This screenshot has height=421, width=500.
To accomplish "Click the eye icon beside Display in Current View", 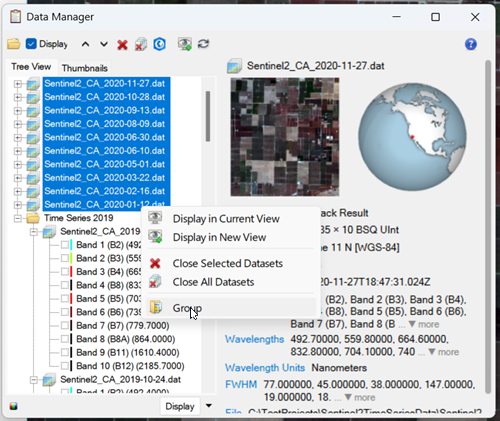I will click(155, 218).
